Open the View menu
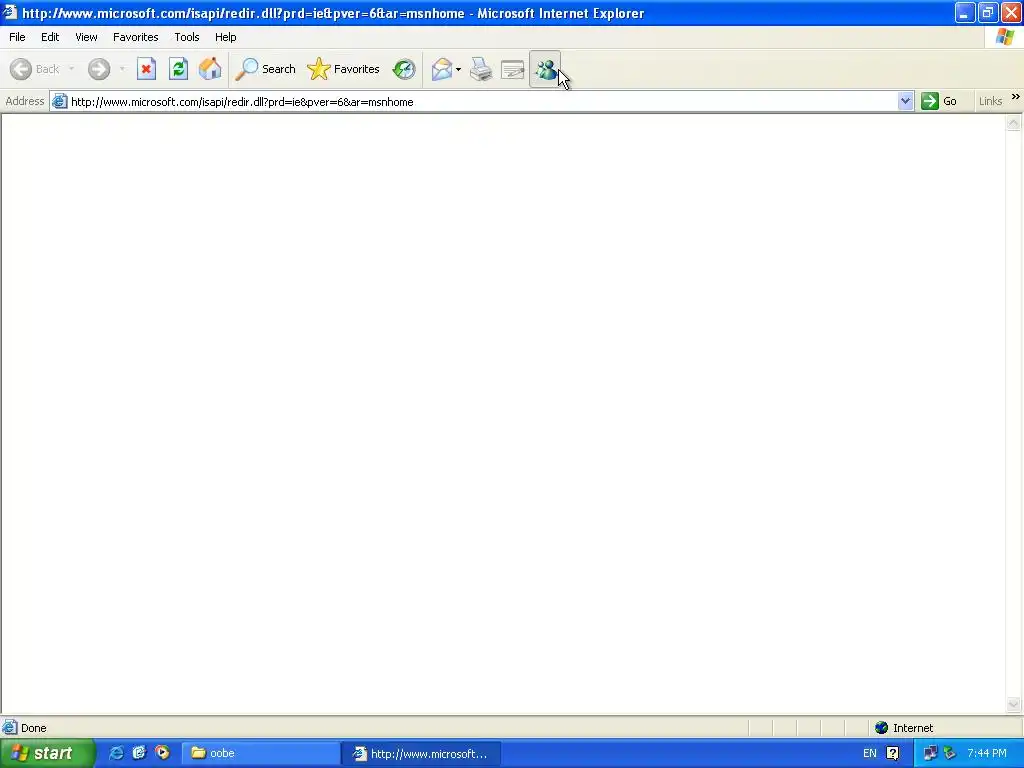 pyautogui.click(x=86, y=37)
